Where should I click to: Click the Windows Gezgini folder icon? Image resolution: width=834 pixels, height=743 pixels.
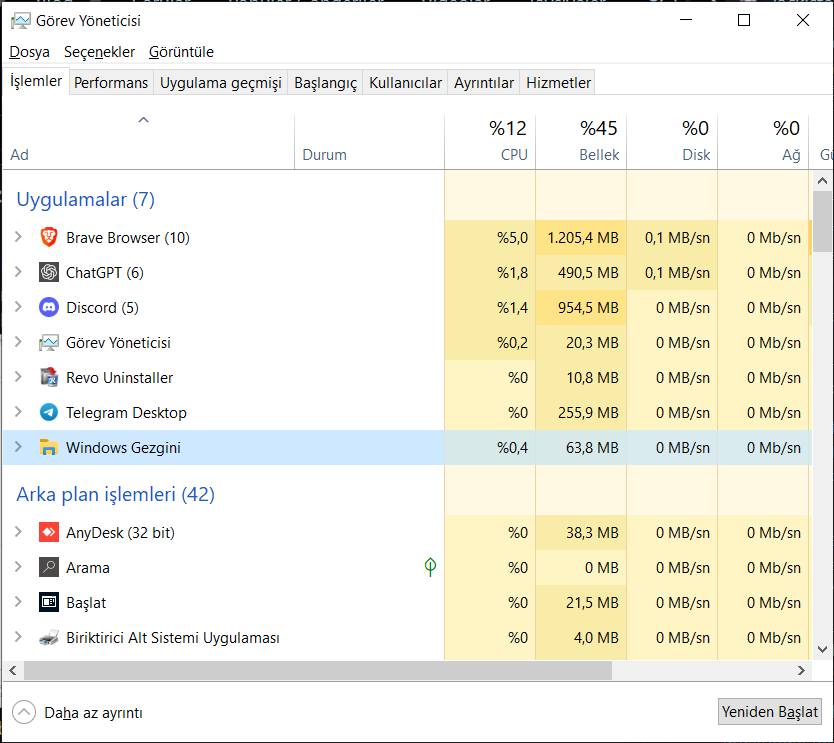(x=49, y=447)
